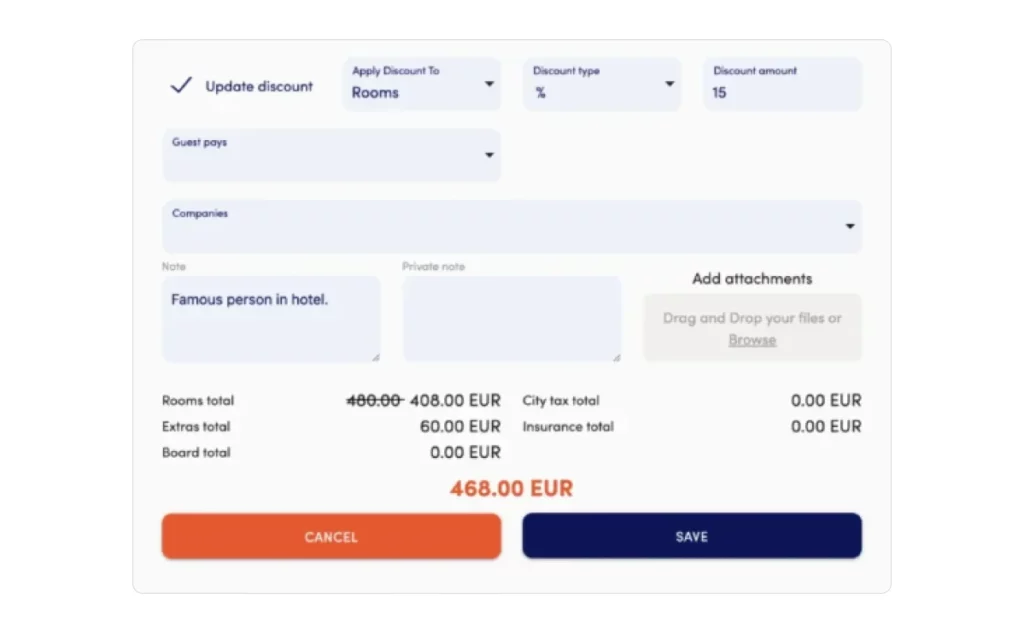The image size is (1024, 633).
Task: Click the Guest pays chevron arrow
Action: pyautogui.click(x=489, y=156)
